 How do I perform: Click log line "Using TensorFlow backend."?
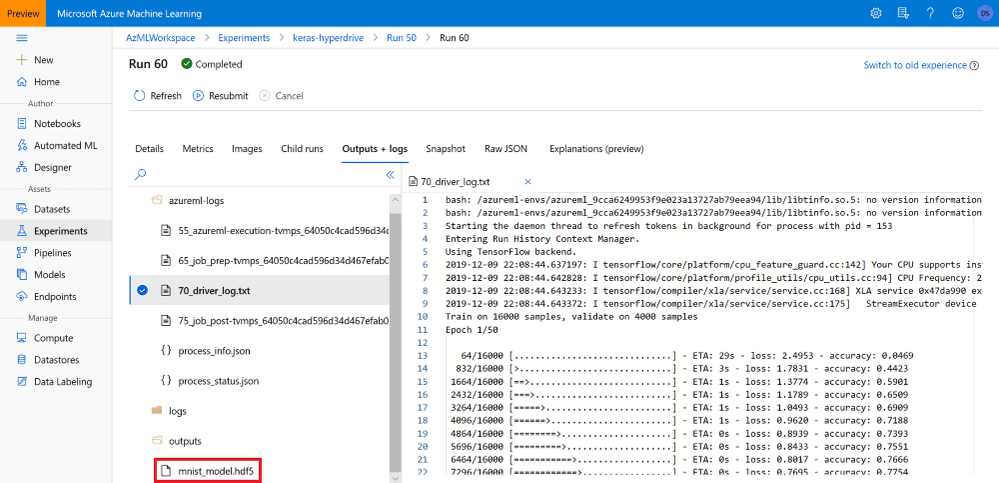coord(511,252)
